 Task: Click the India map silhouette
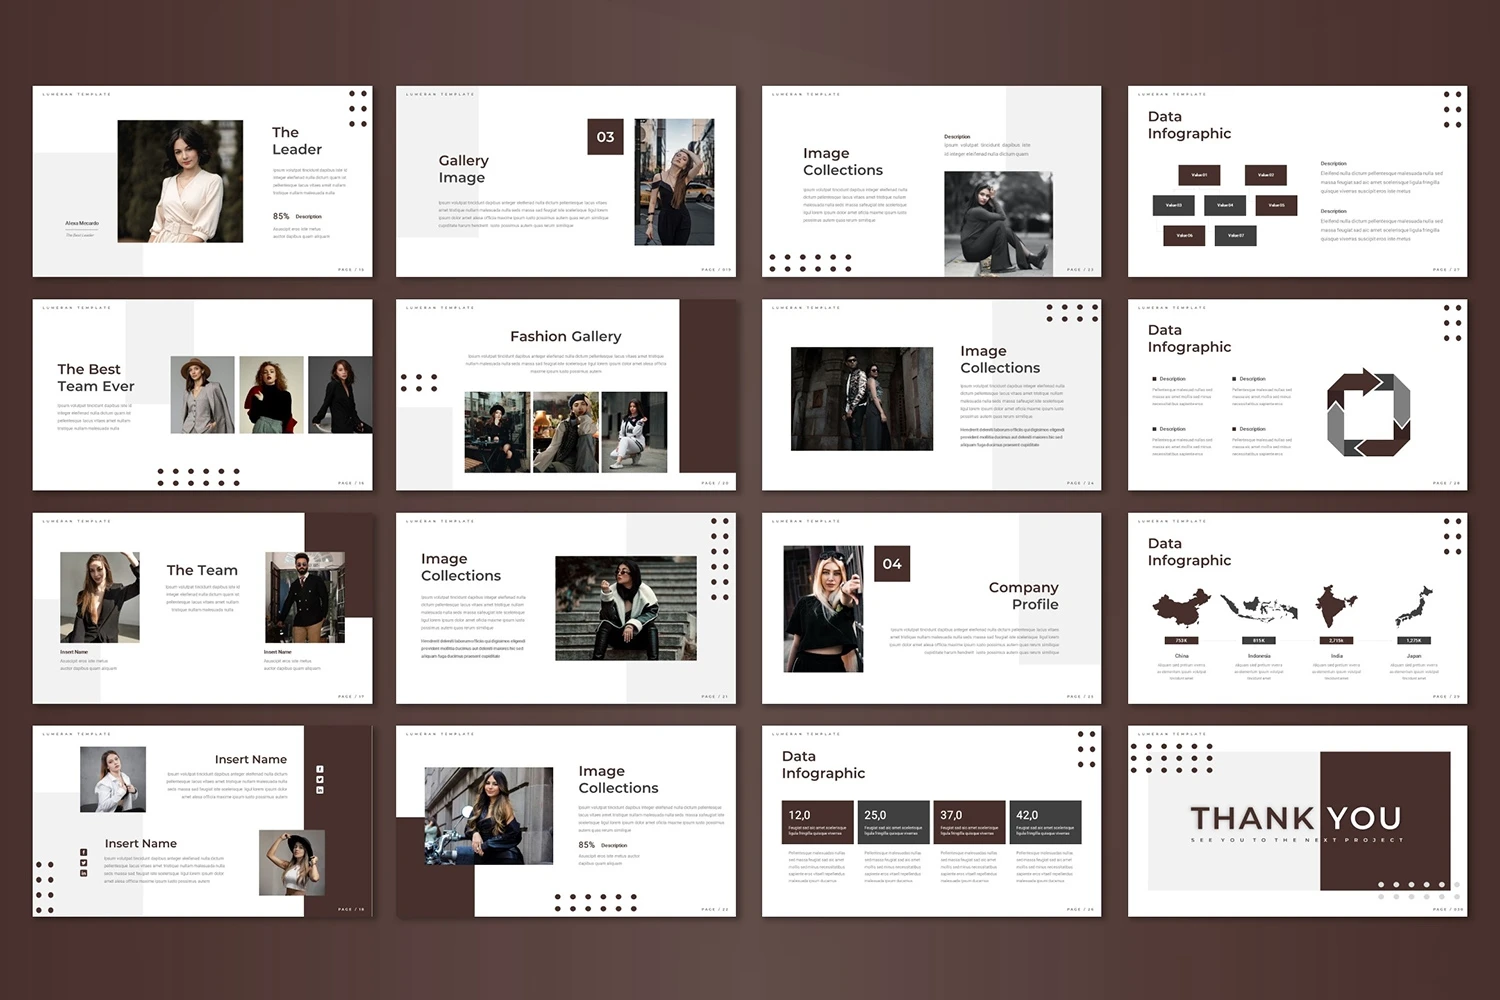(x=1330, y=607)
